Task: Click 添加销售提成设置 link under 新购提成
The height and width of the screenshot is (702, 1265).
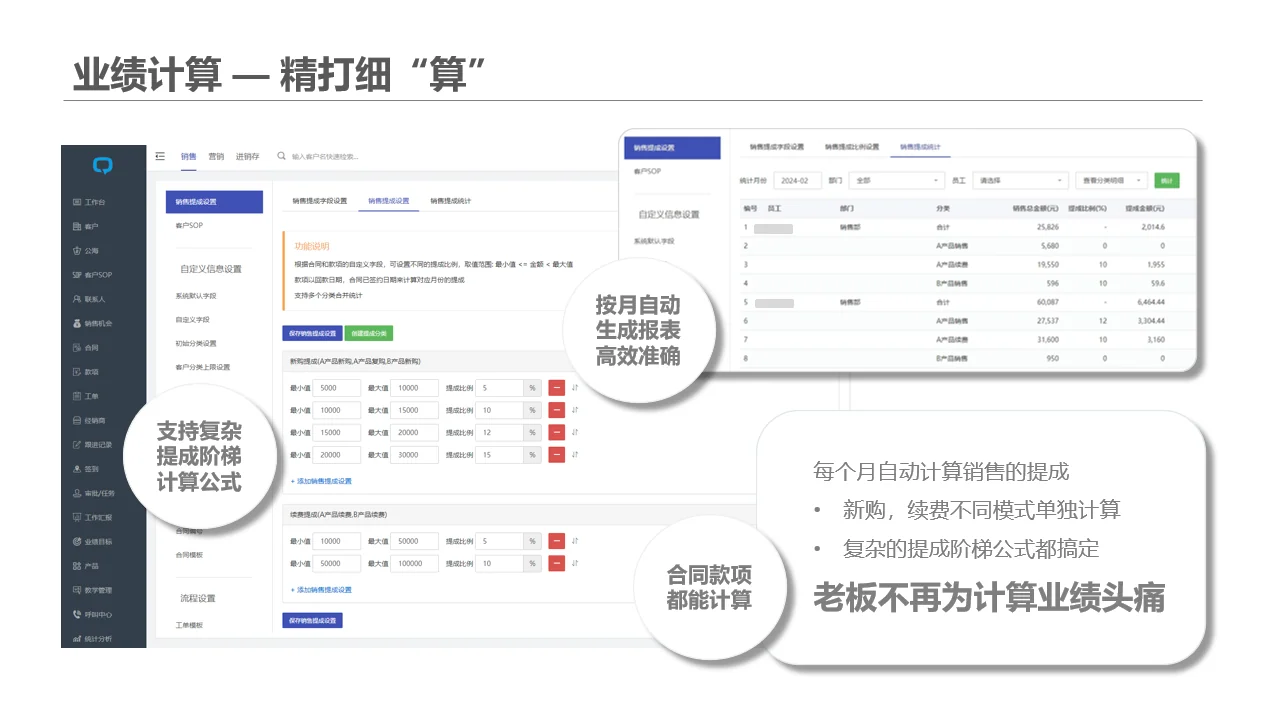Action: [x=321, y=481]
